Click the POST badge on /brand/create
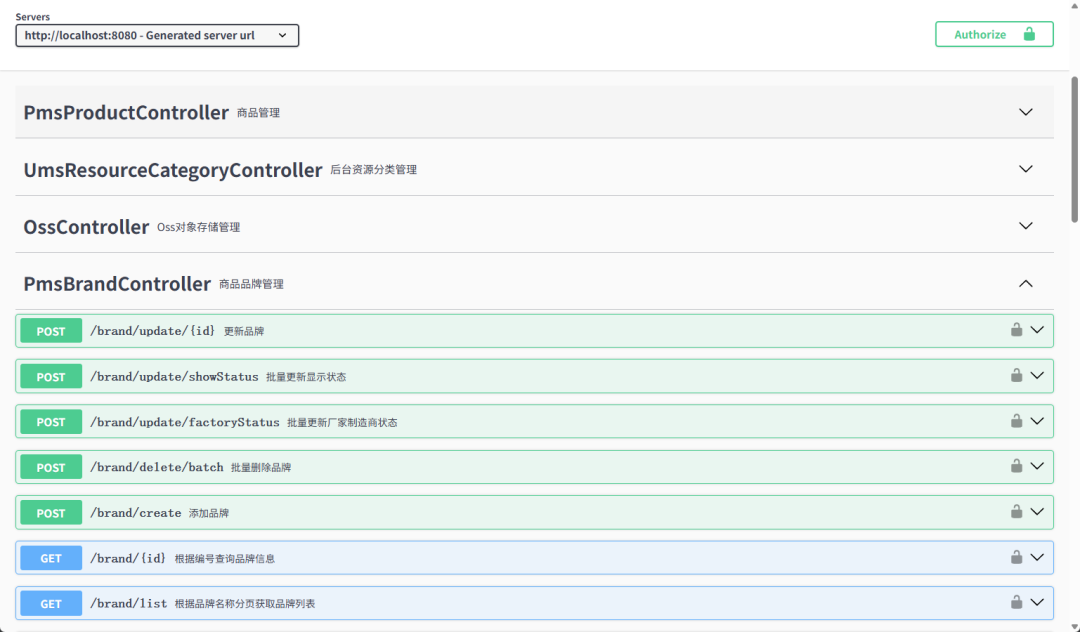Screen dimensions: 1080x632 tap(50, 512)
